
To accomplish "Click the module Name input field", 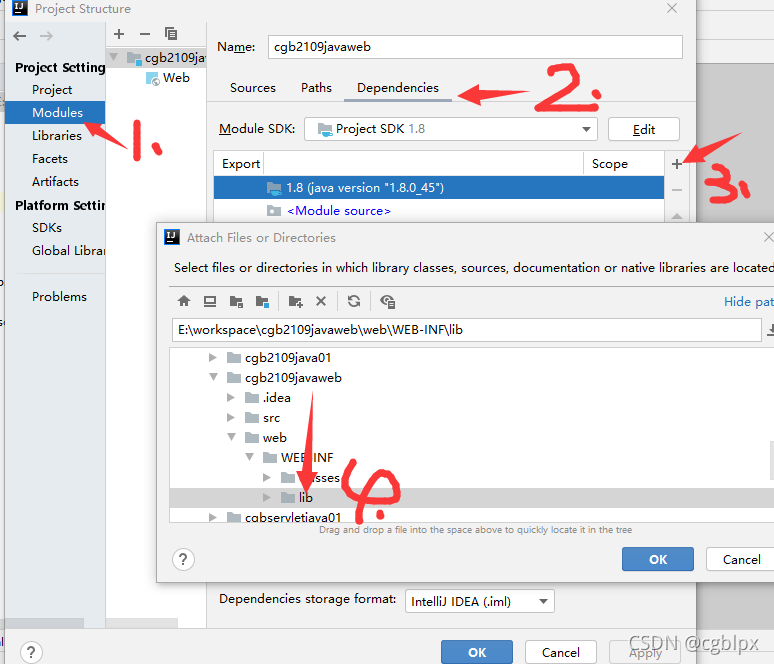I will (x=475, y=47).
